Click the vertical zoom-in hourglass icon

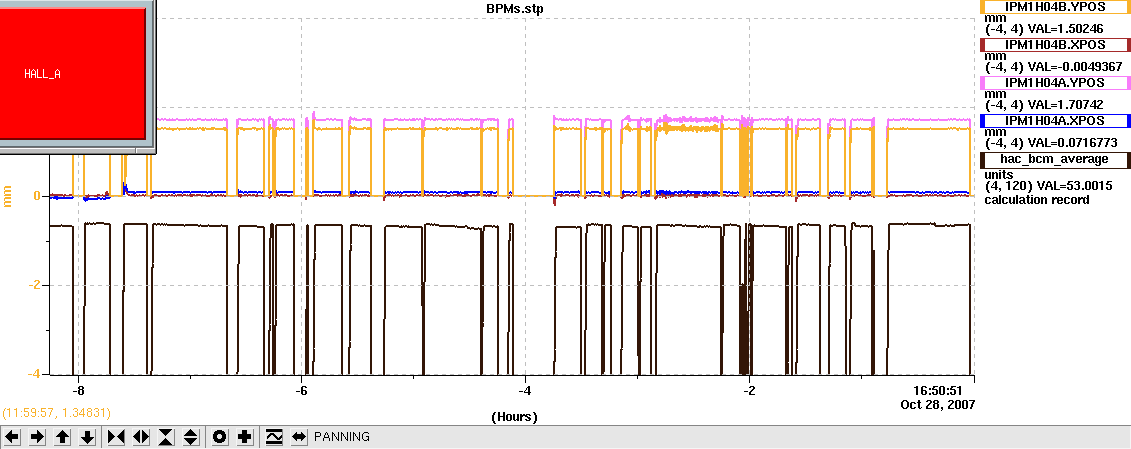166,437
